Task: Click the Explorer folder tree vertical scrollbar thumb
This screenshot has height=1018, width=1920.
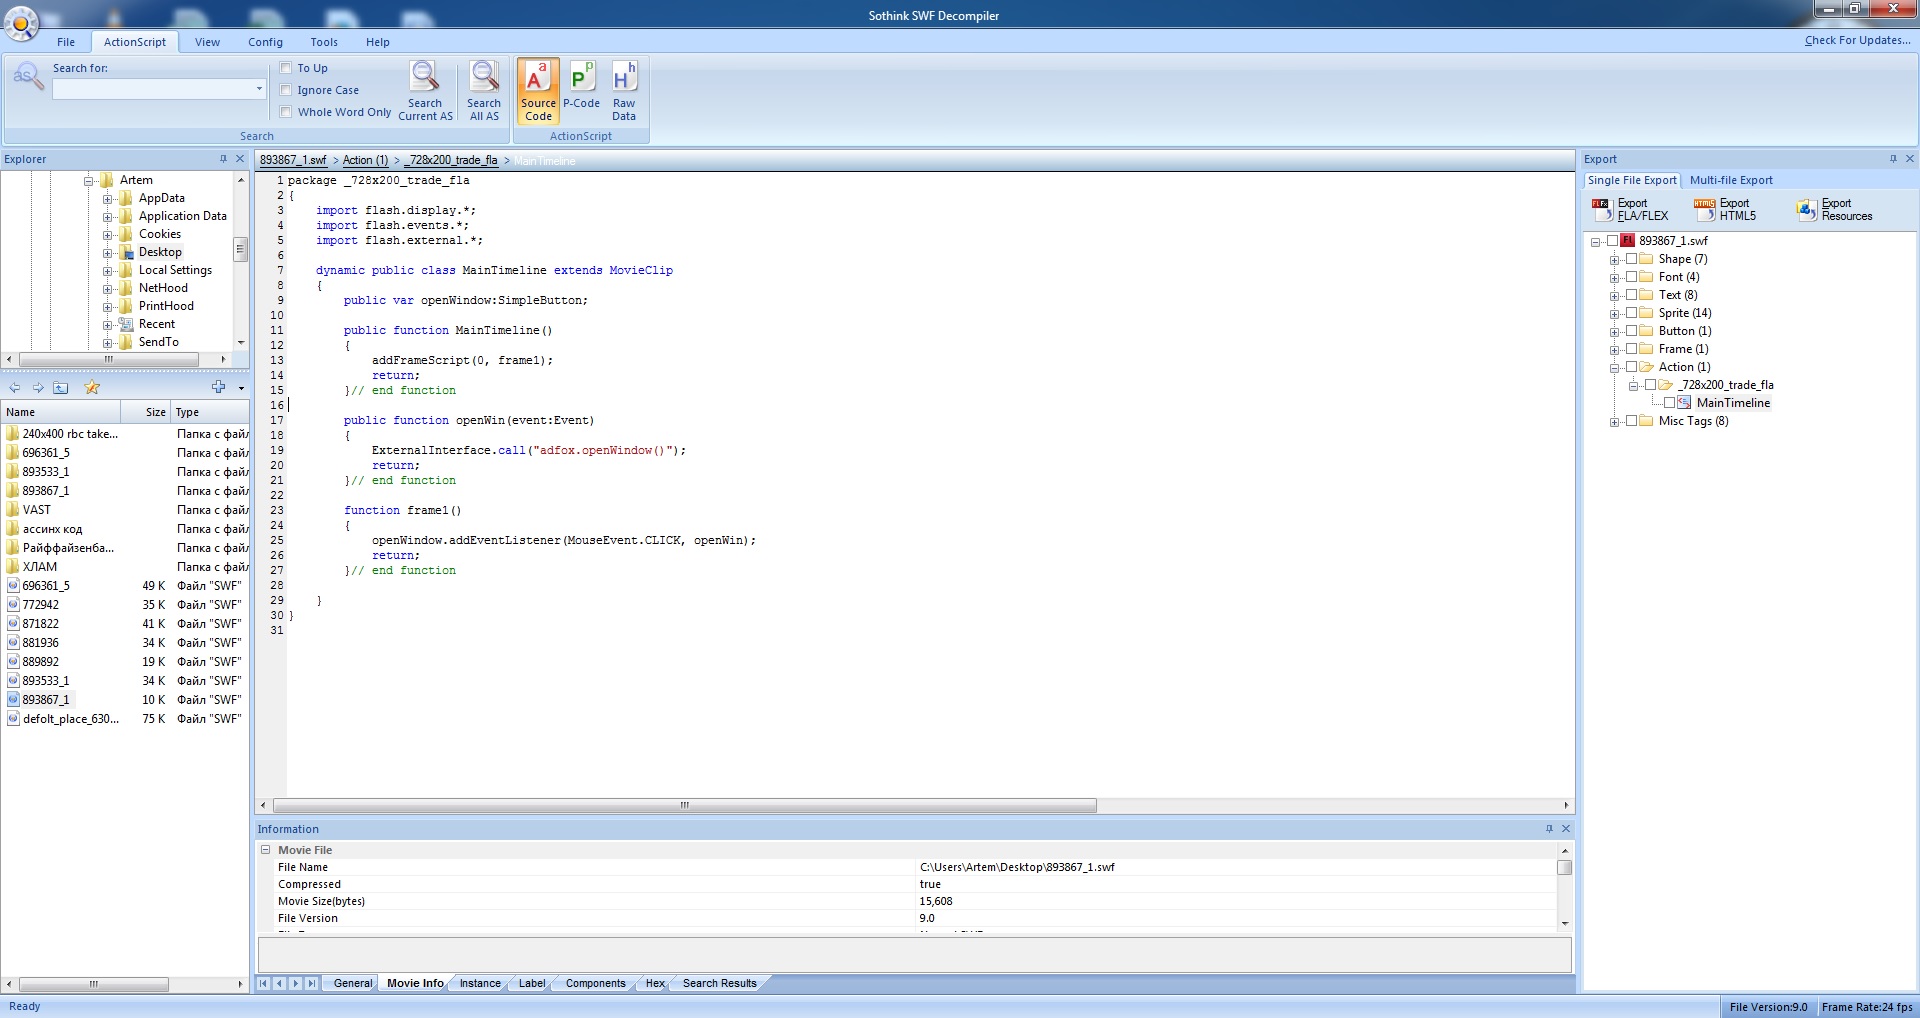Action: (x=240, y=249)
